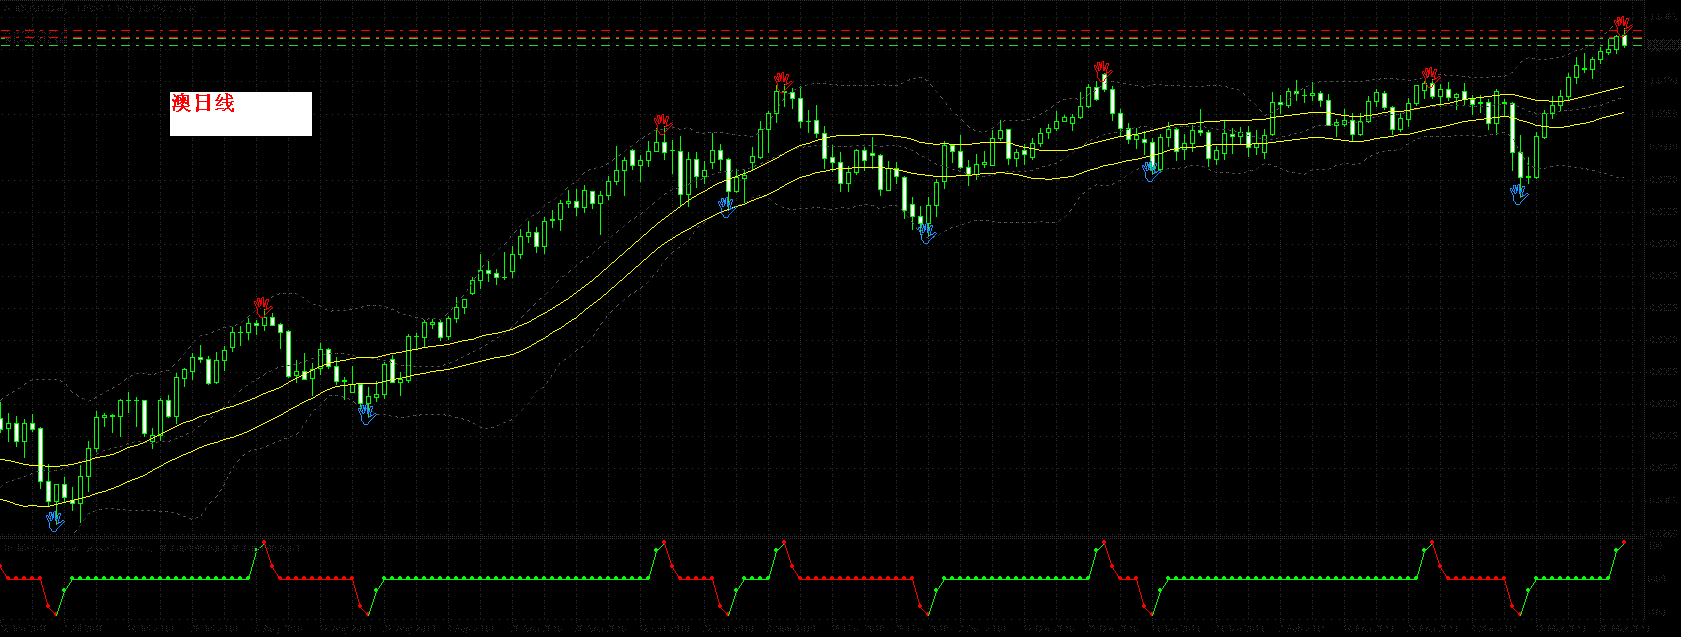Click the first red peak in the indicator panel
This screenshot has width=1681, height=637.
point(263,542)
